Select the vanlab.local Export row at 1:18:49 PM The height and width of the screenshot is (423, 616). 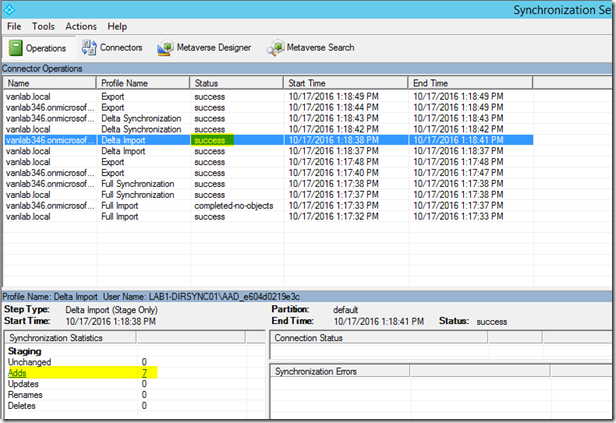pyautogui.click(x=269, y=97)
